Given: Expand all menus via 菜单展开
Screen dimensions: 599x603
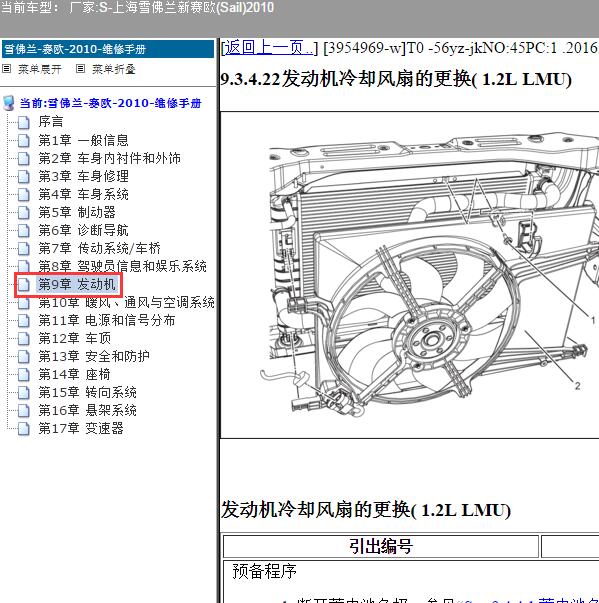Looking at the screenshot, I should [40, 69].
